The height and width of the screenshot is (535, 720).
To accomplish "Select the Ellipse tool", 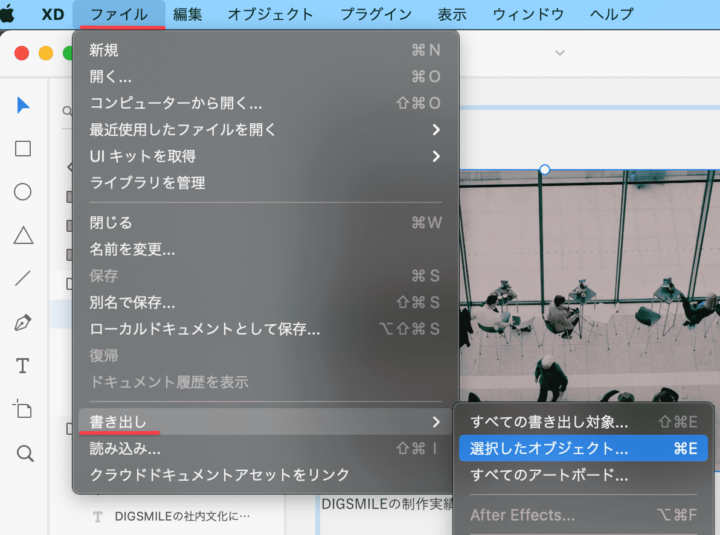I will click(x=22, y=191).
